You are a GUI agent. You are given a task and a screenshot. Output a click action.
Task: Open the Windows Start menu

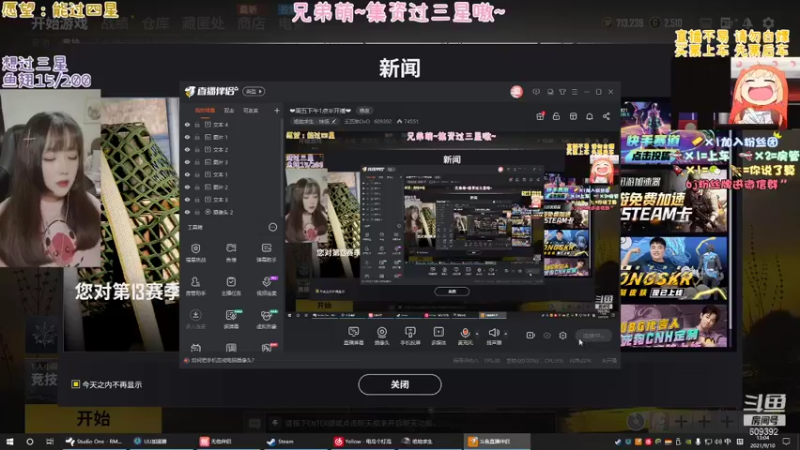pyautogui.click(x=10, y=441)
